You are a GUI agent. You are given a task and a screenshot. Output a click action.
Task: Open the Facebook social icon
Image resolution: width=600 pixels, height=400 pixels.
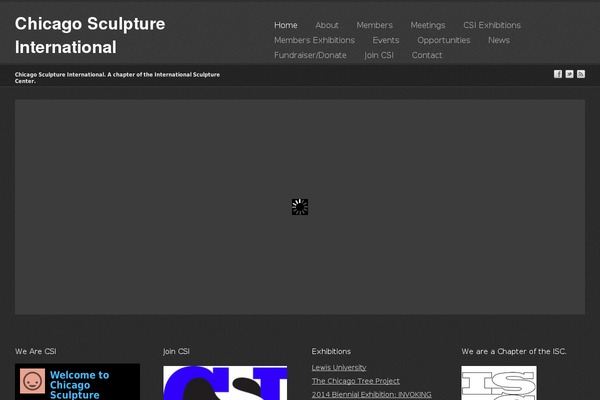pos(558,74)
